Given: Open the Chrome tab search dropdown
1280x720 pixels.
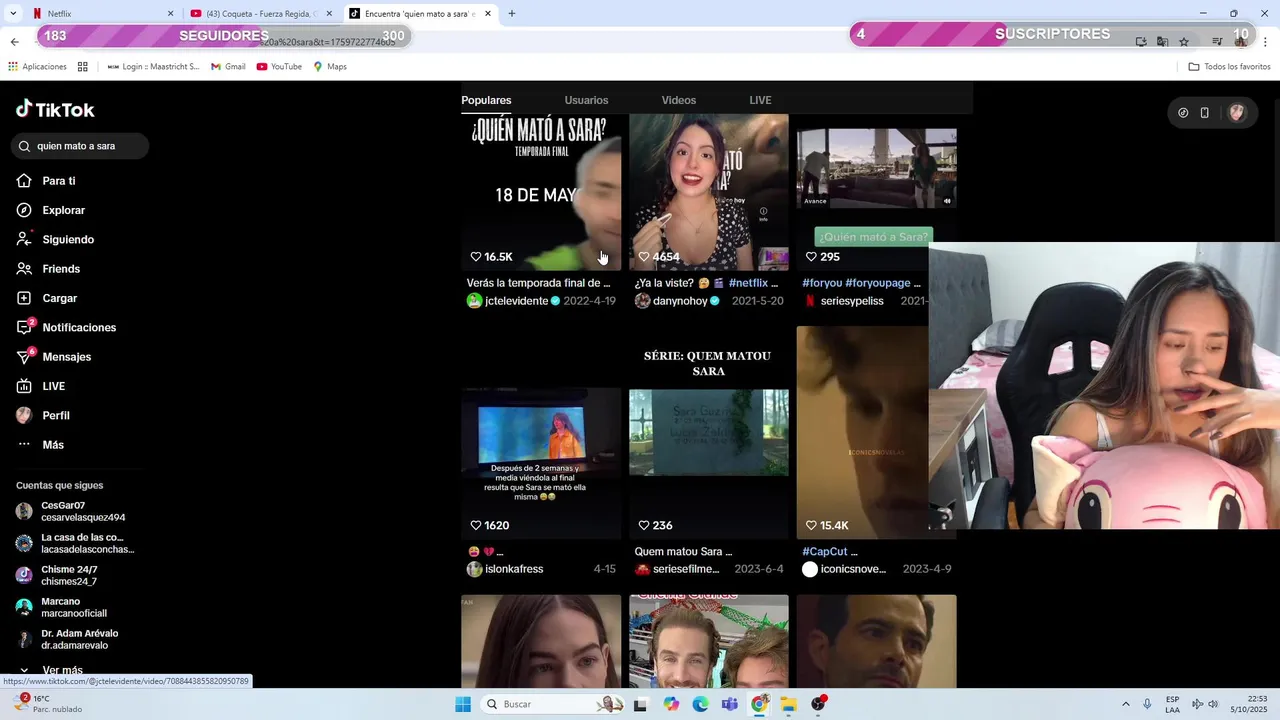Looking at the screenshot, I should coord(13,14).
